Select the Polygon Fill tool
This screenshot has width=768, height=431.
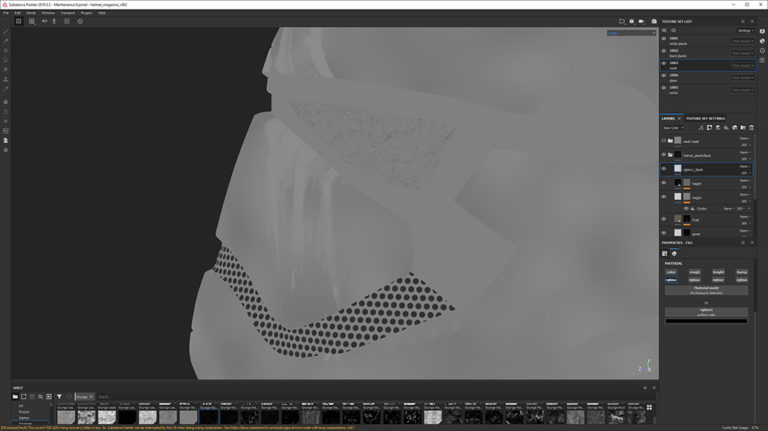[6, 60]
